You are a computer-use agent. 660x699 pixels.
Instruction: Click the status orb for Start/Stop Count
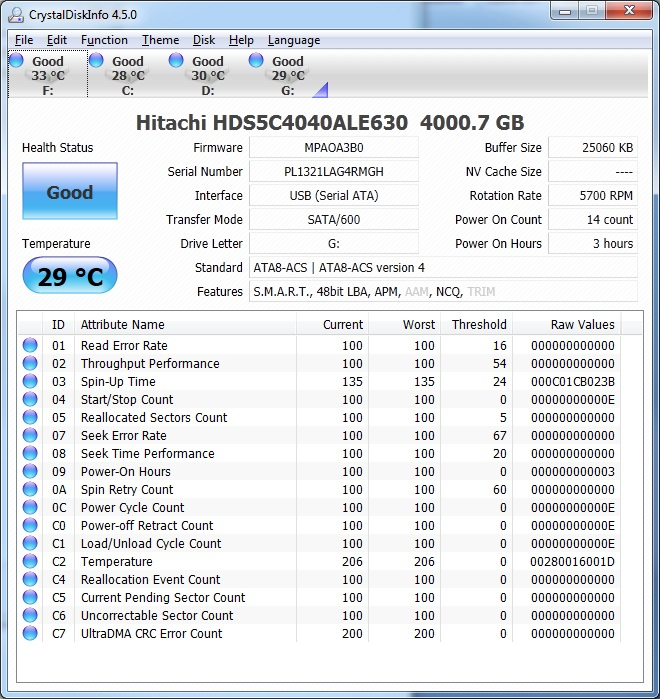[30, 399]
